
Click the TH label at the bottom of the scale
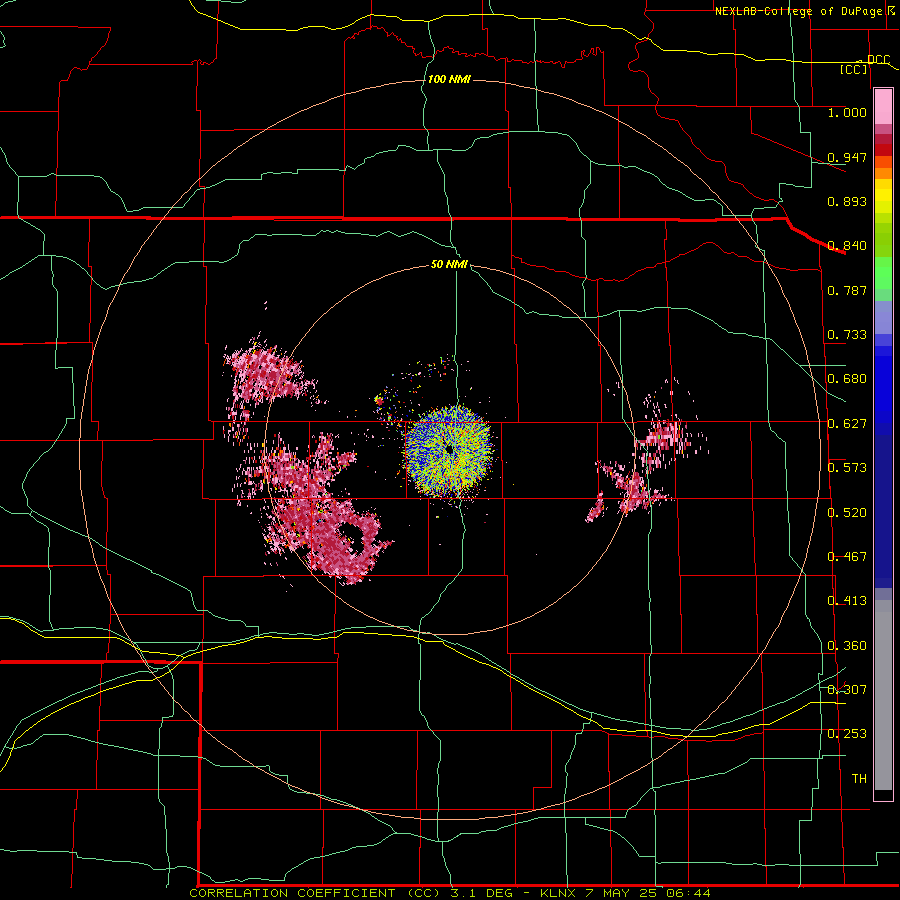pos(859,779)
